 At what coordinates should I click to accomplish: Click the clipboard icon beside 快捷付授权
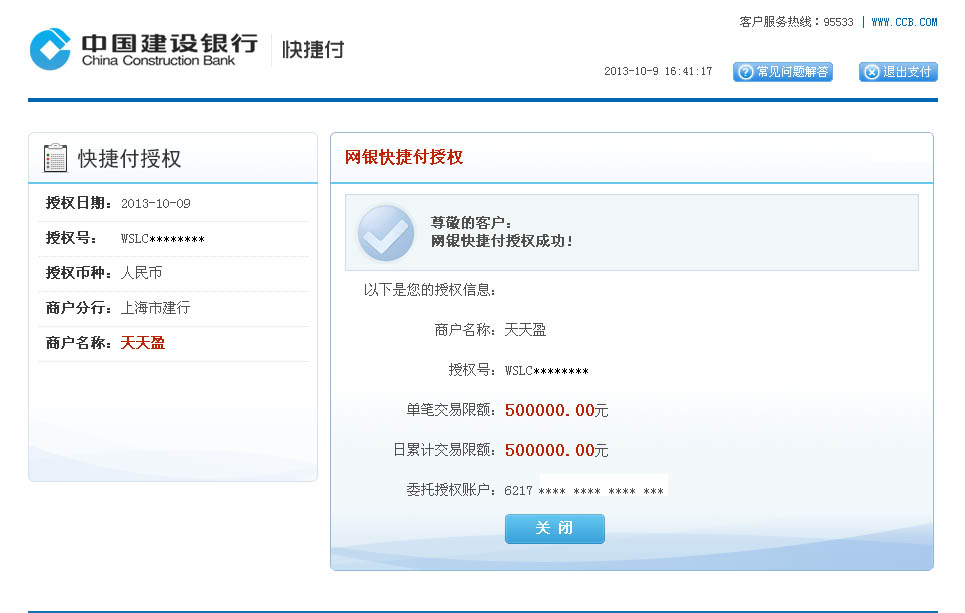pyautogui.click(x=55, y=158)
